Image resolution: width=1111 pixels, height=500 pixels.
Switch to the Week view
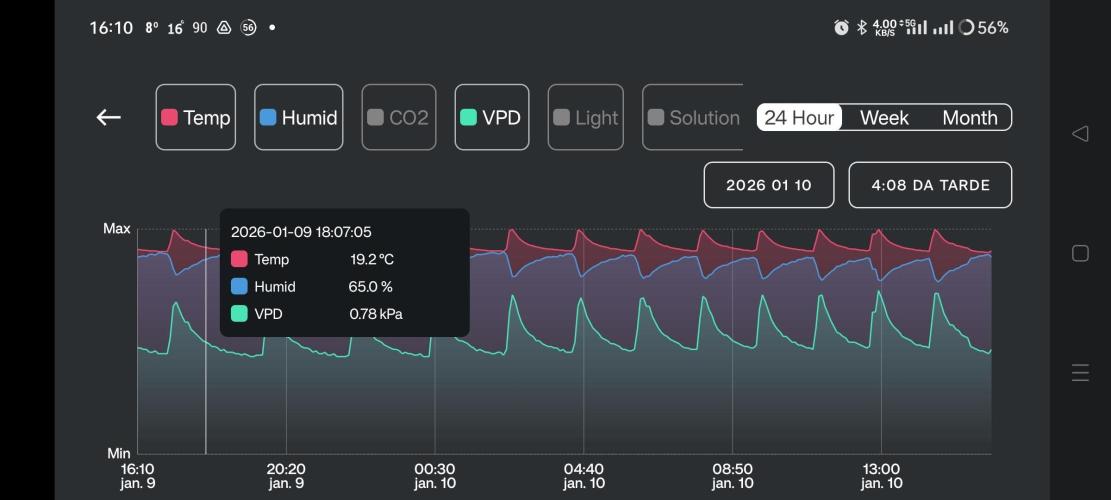[884, 118]
